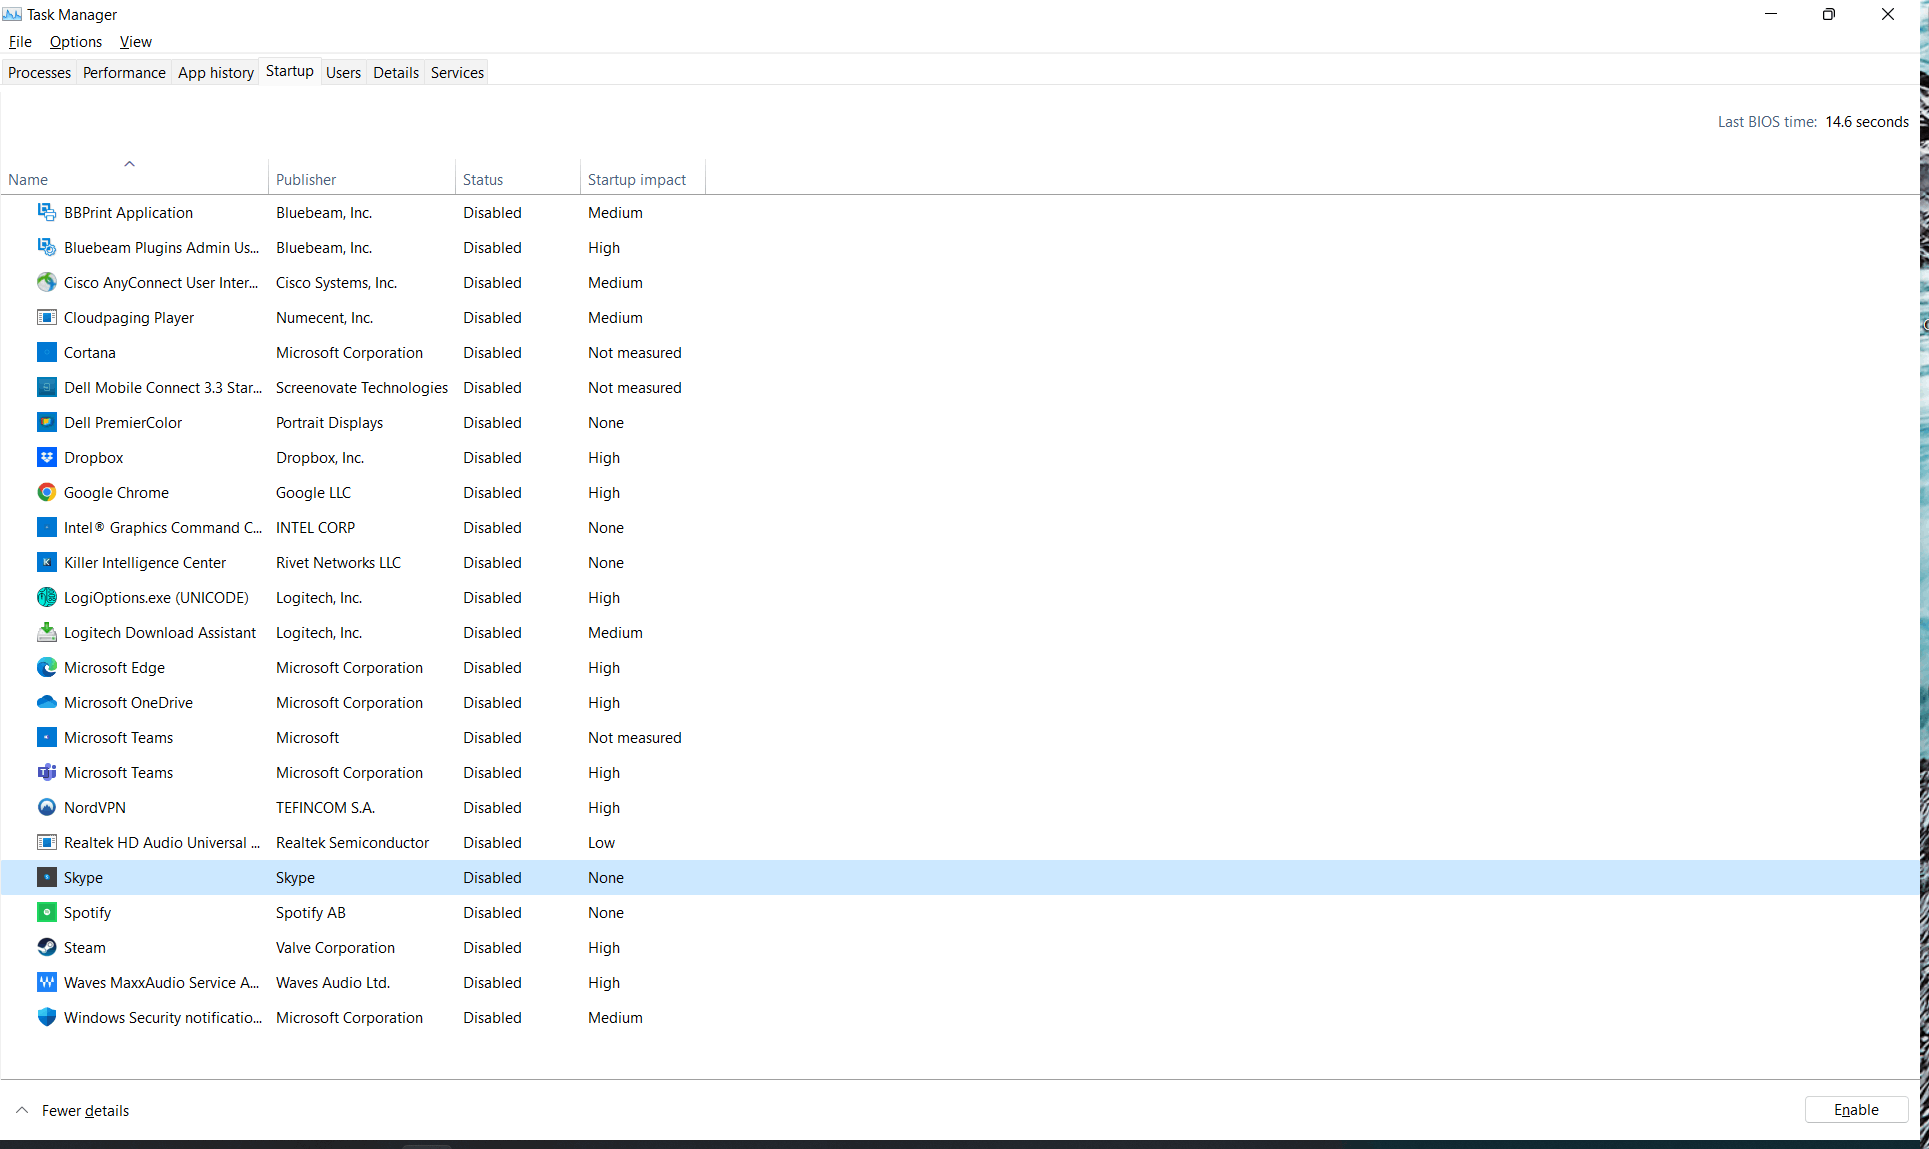The image size is (1929, 1149).
Task: Click 'Dropbox, Inc.' publisher text
Action: [320, 457]
